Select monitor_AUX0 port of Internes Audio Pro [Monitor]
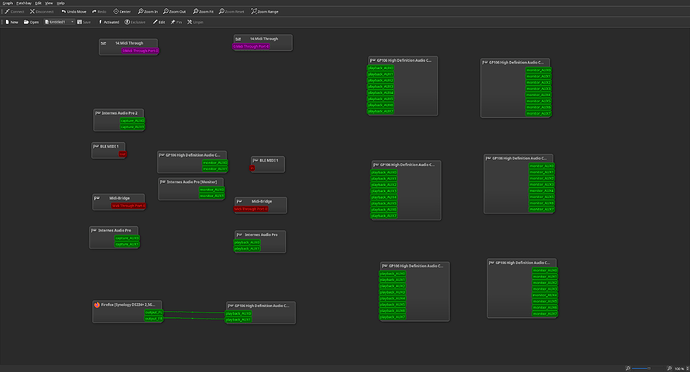Viewport: 690px width, 372px height. [212, 189]
